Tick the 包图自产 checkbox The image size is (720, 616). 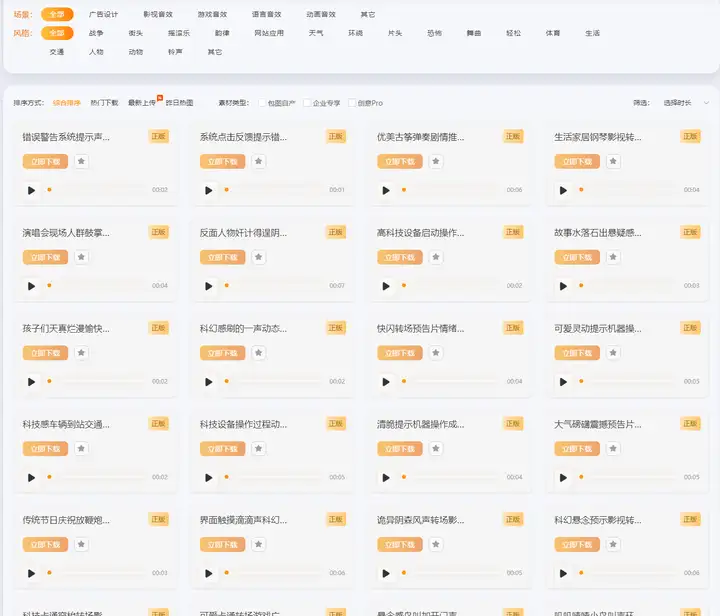(x=262, y=103)
